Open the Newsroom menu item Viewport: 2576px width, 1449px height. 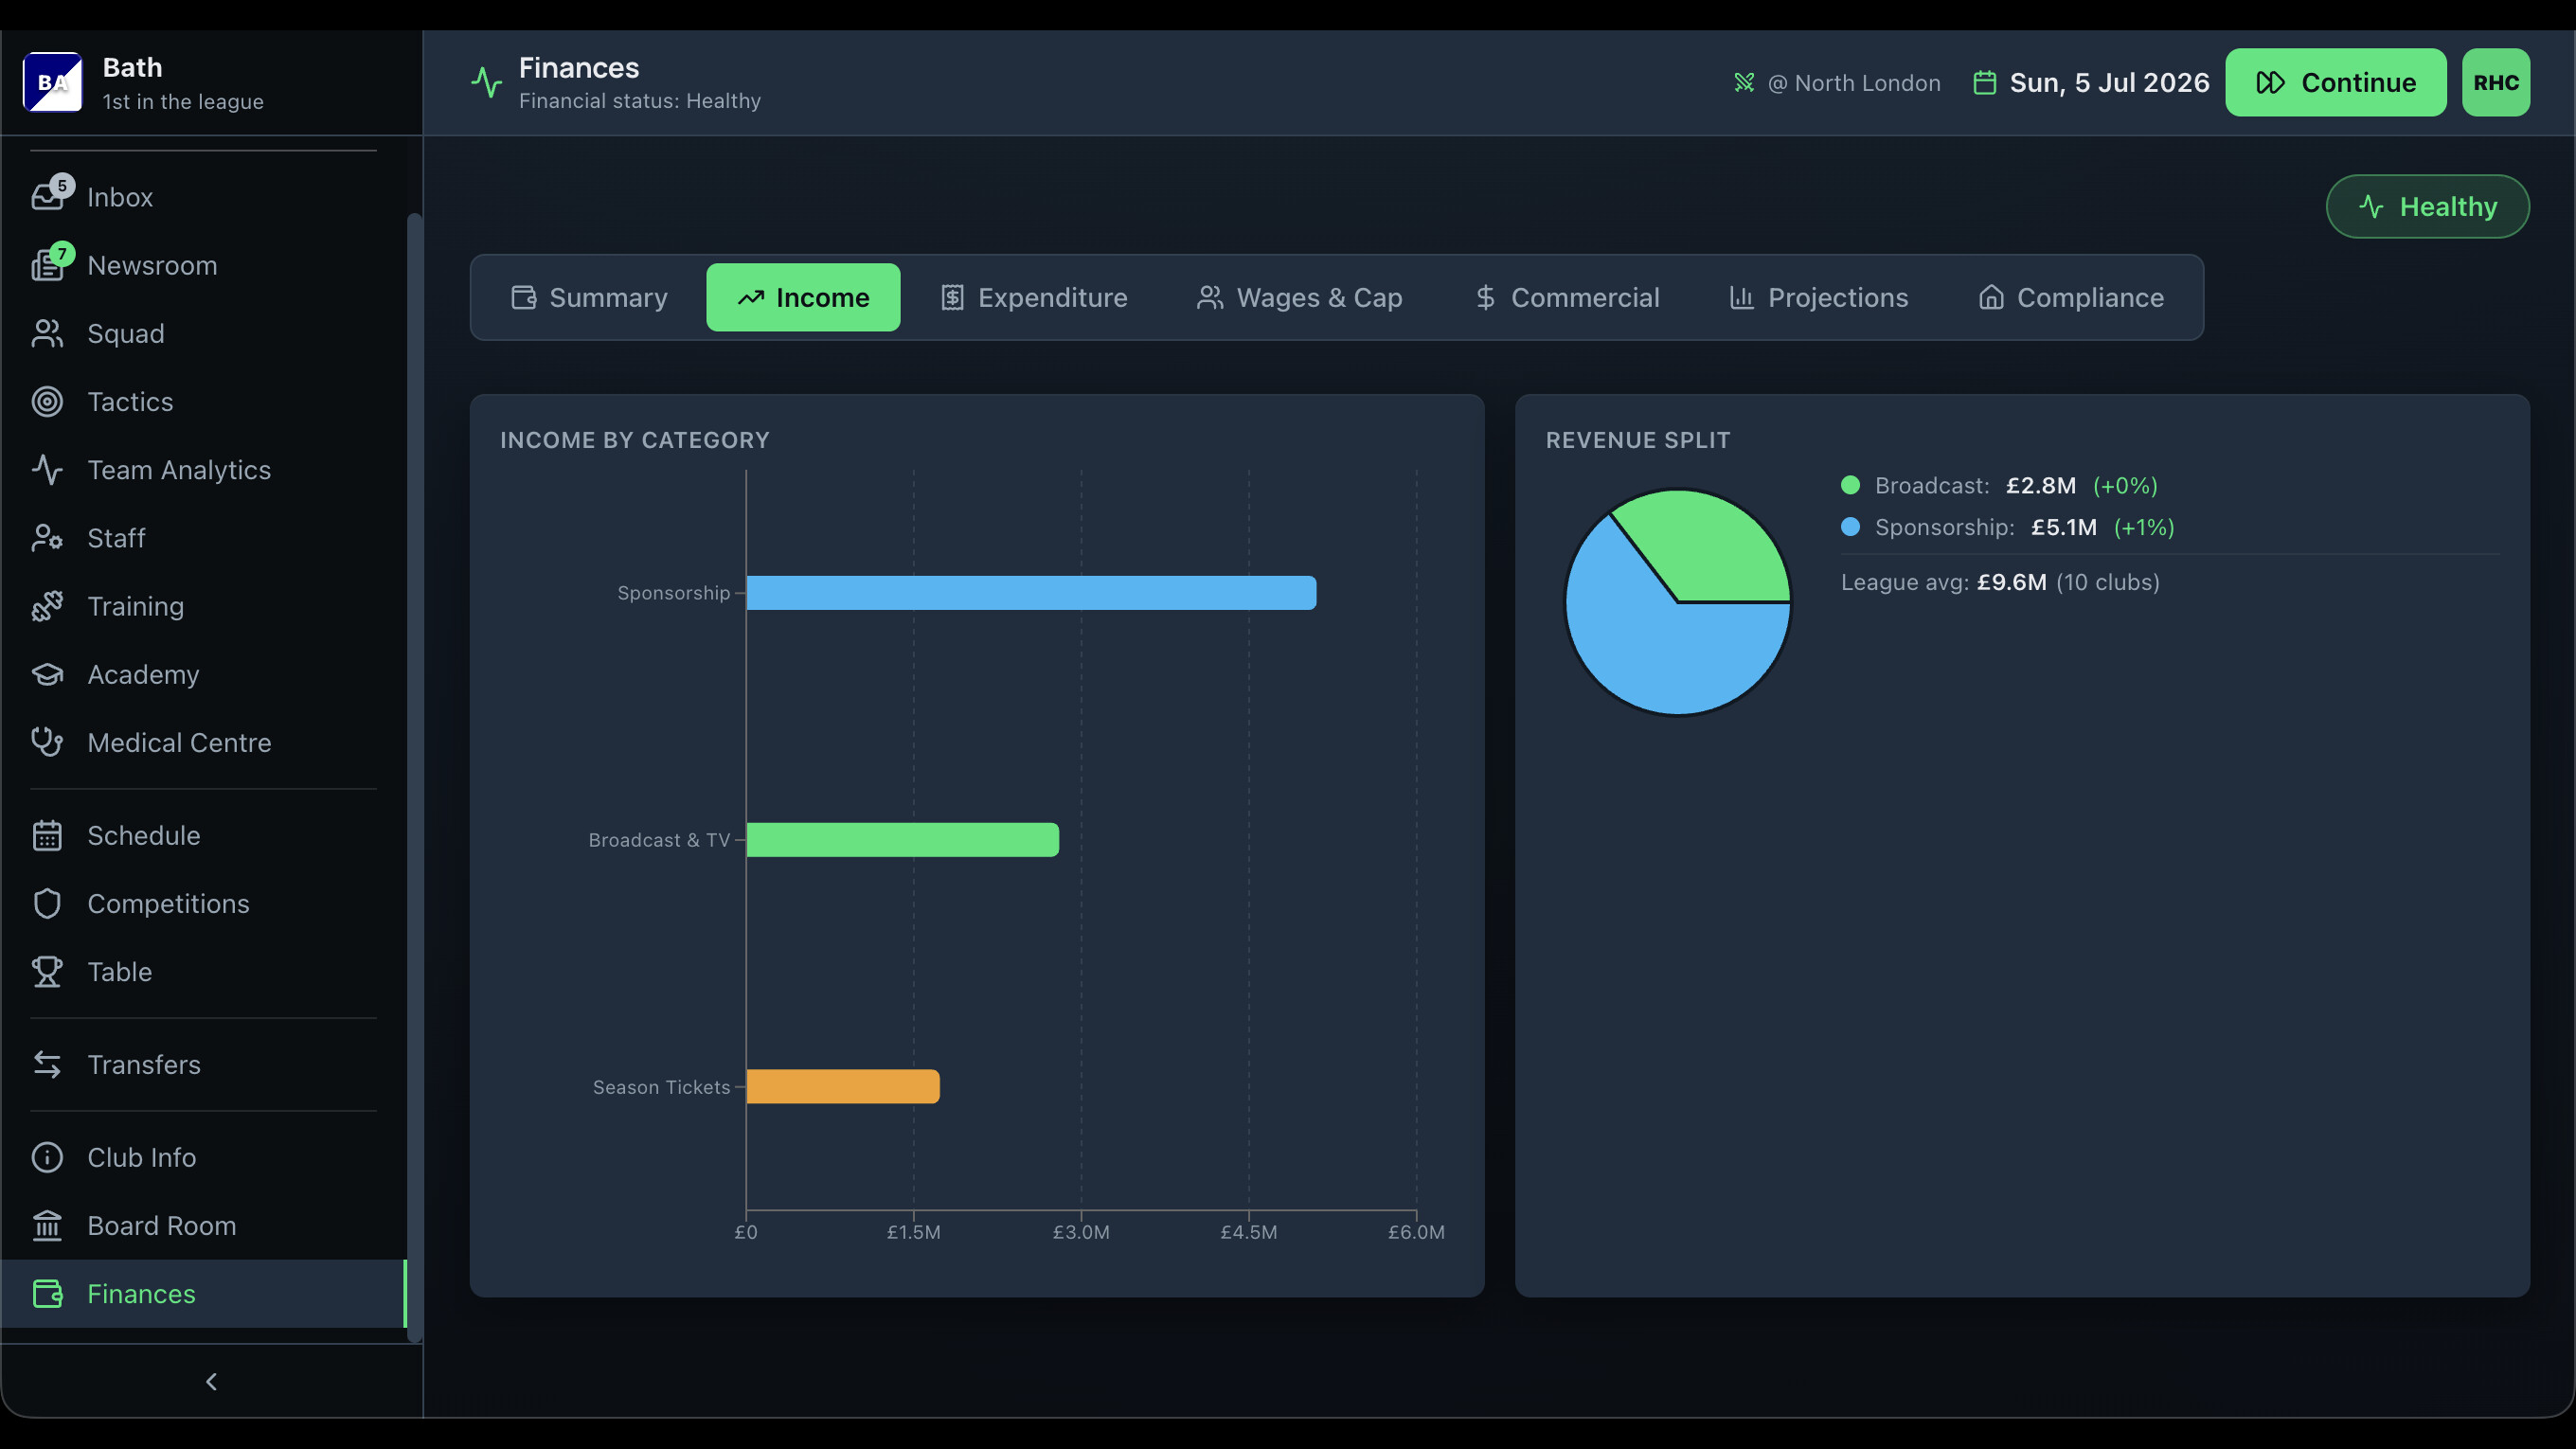click(x=204, y=265)
